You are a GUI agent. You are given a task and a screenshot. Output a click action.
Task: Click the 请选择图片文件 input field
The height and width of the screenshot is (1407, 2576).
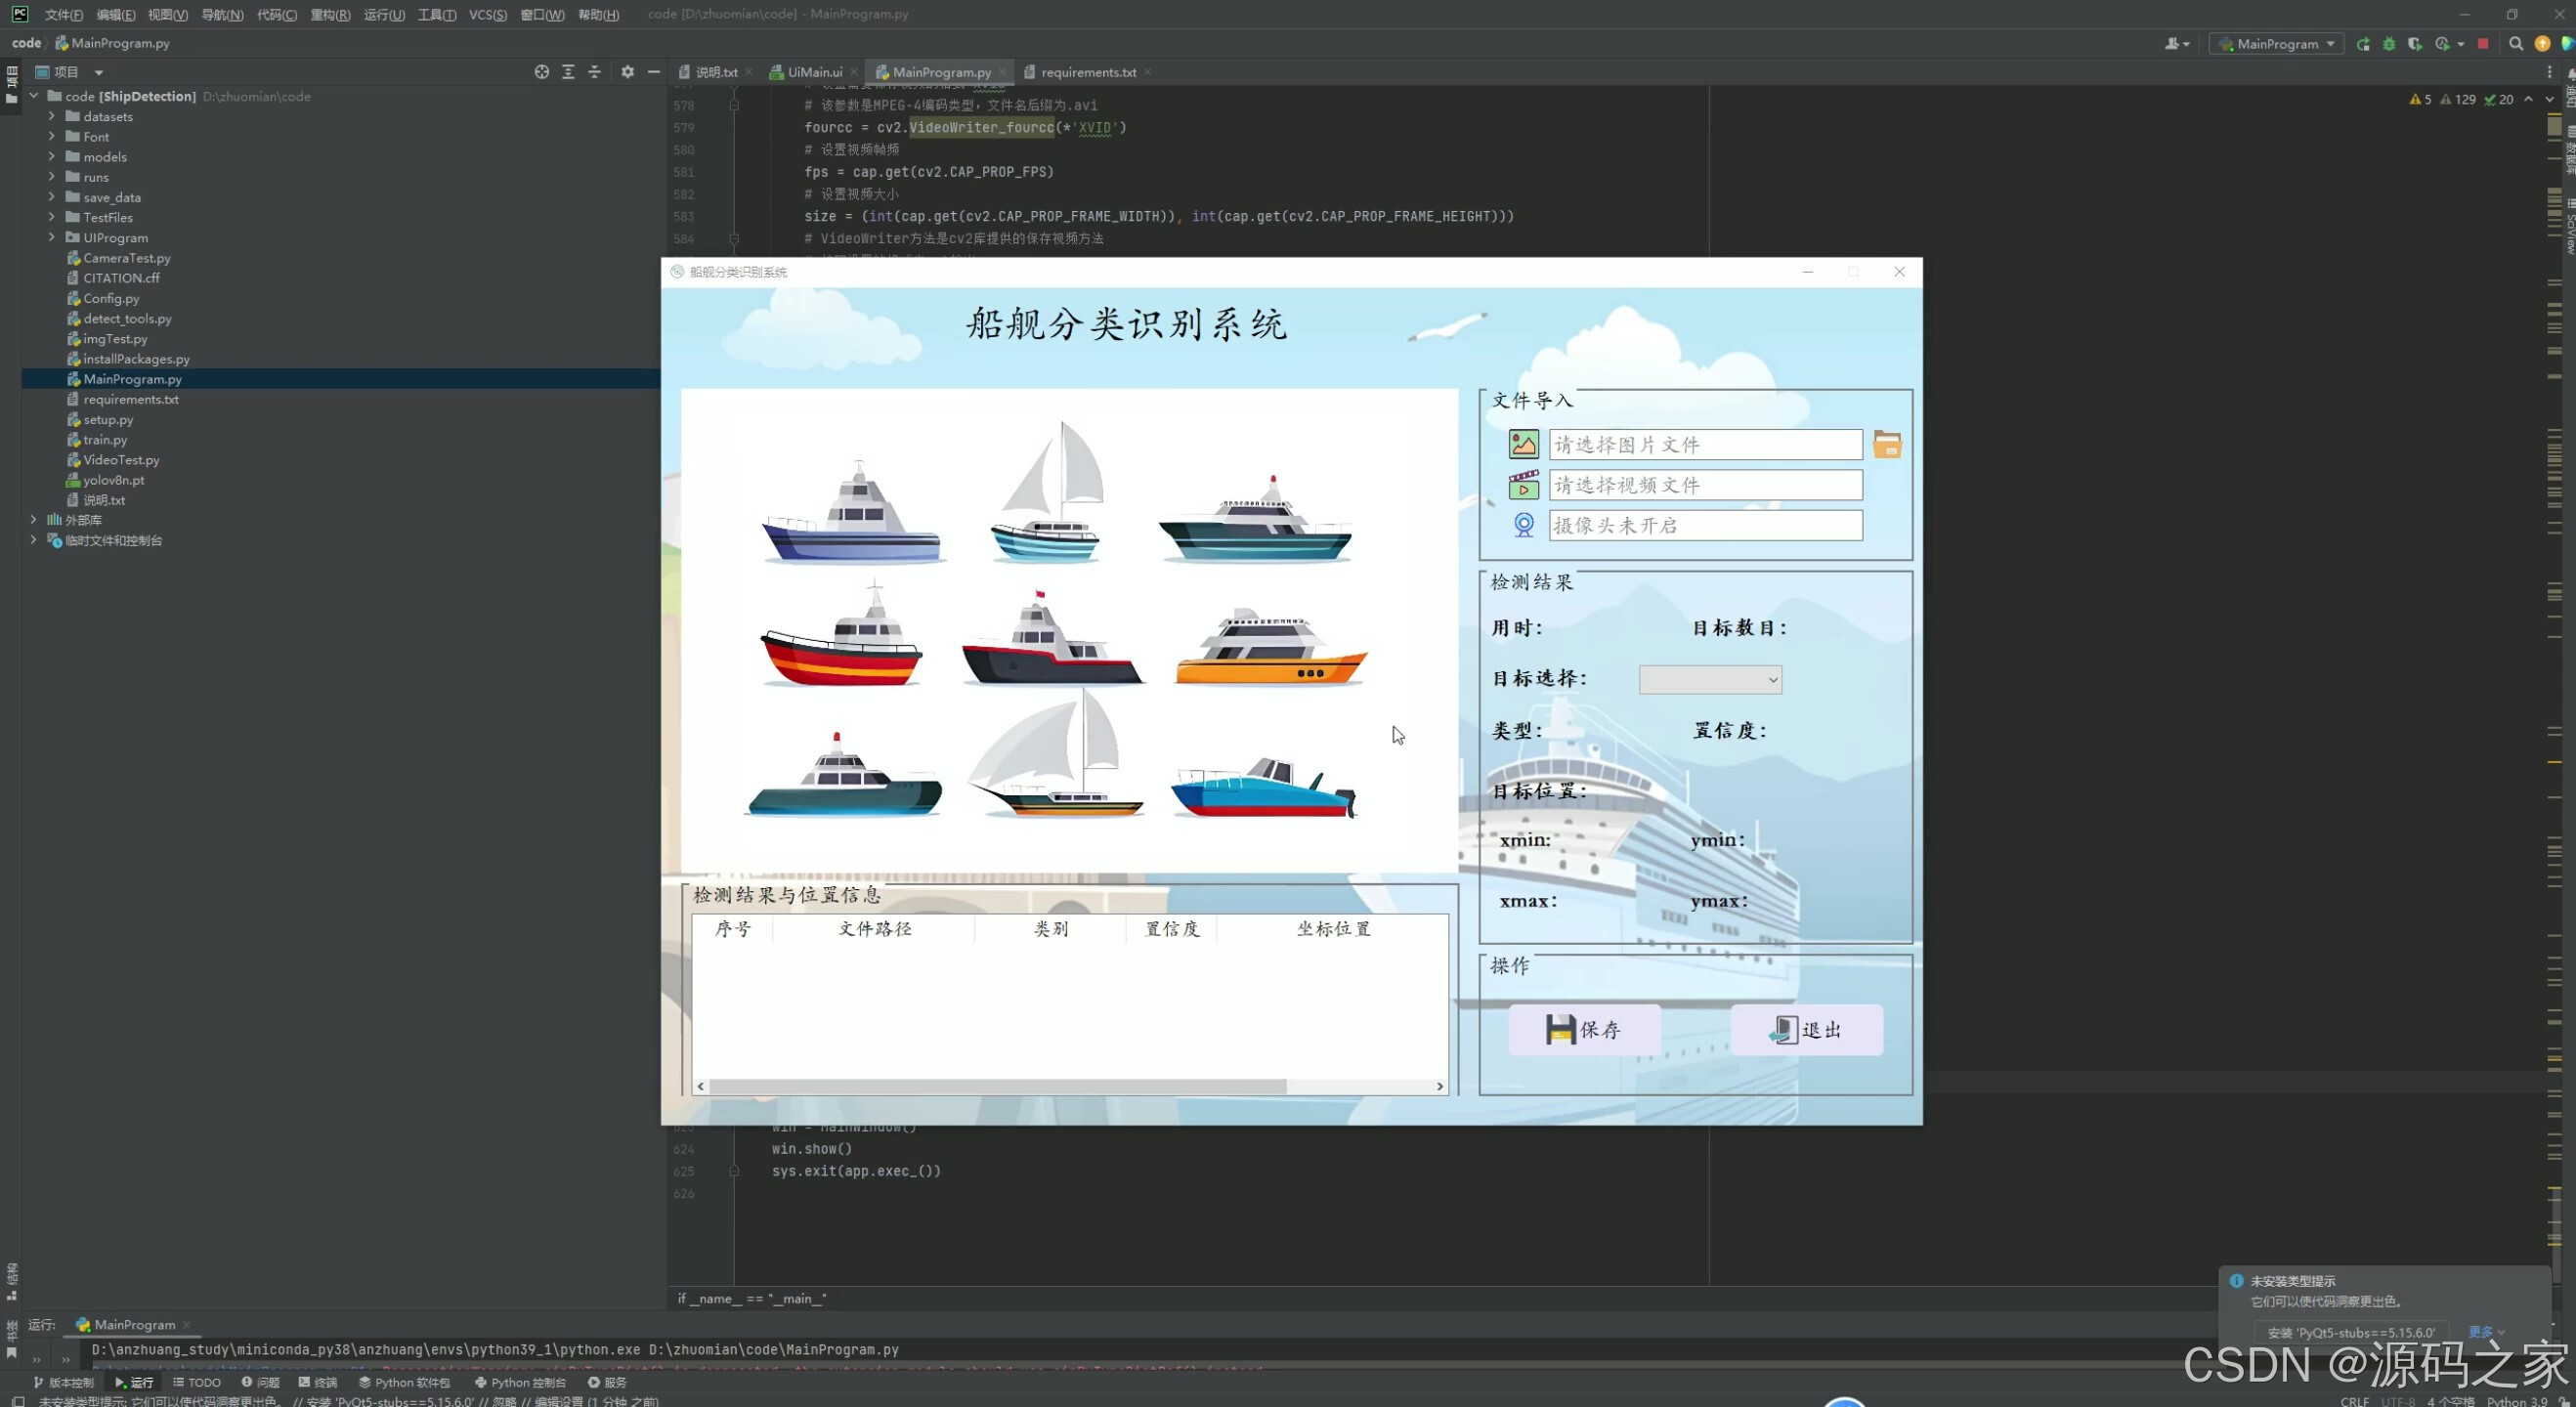[1705, 444]
